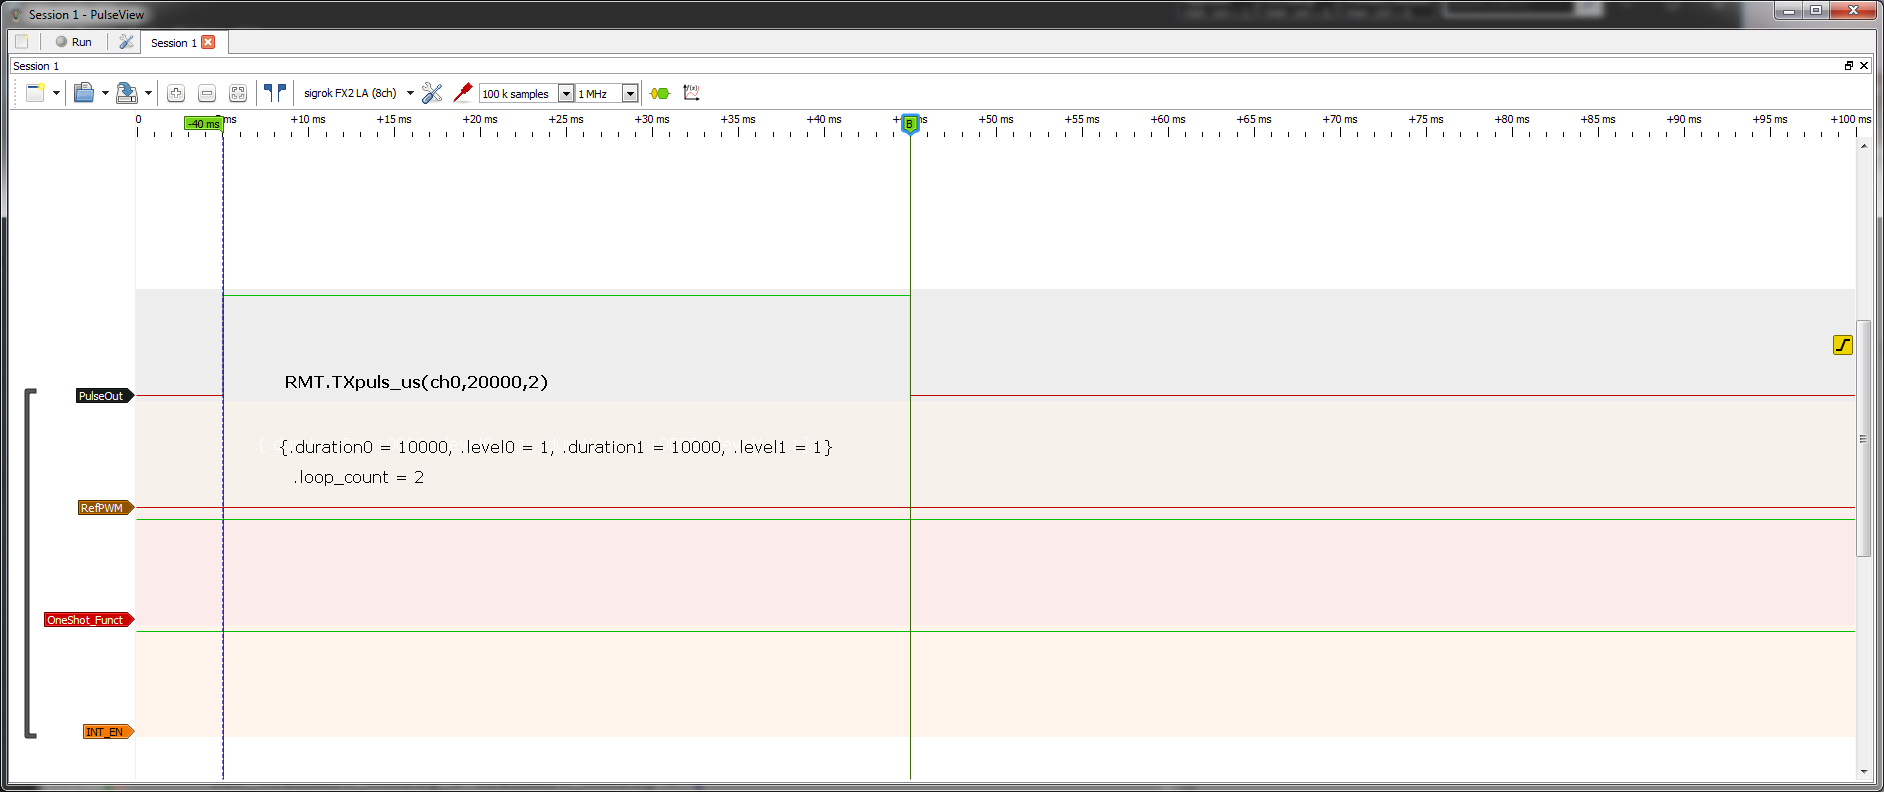Select the OneShot_Funct channel label
The image size is (1884, 792).
tap(89, 620)
